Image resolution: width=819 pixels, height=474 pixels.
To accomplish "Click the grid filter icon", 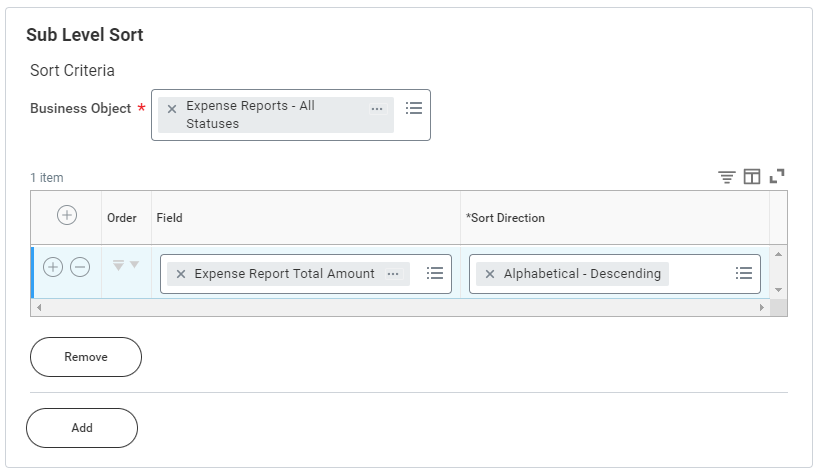I will (727, 177).
